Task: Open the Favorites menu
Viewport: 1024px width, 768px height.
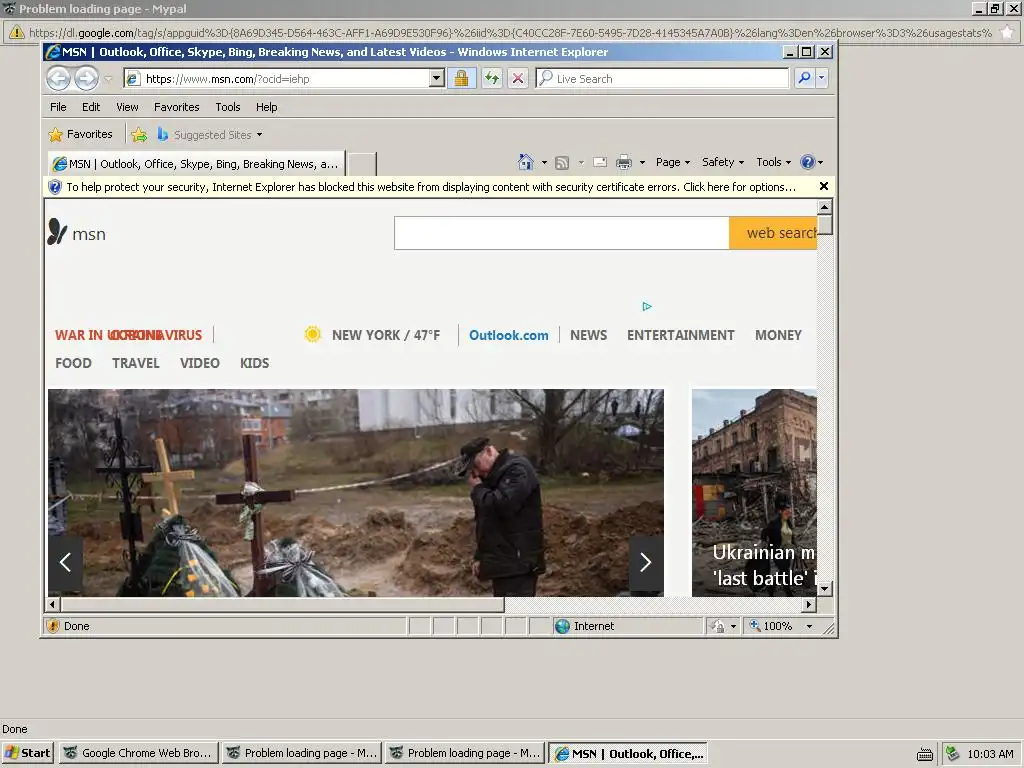Action: click(x=176, y=107)
